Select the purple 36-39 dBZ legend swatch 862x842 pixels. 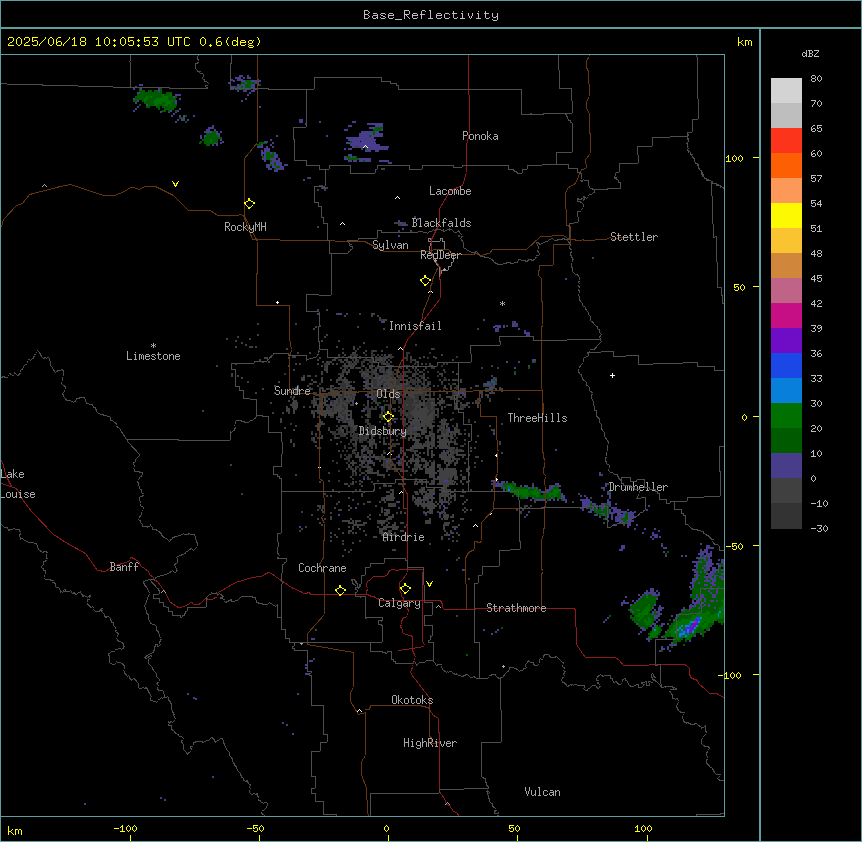[x=786, y=340]
